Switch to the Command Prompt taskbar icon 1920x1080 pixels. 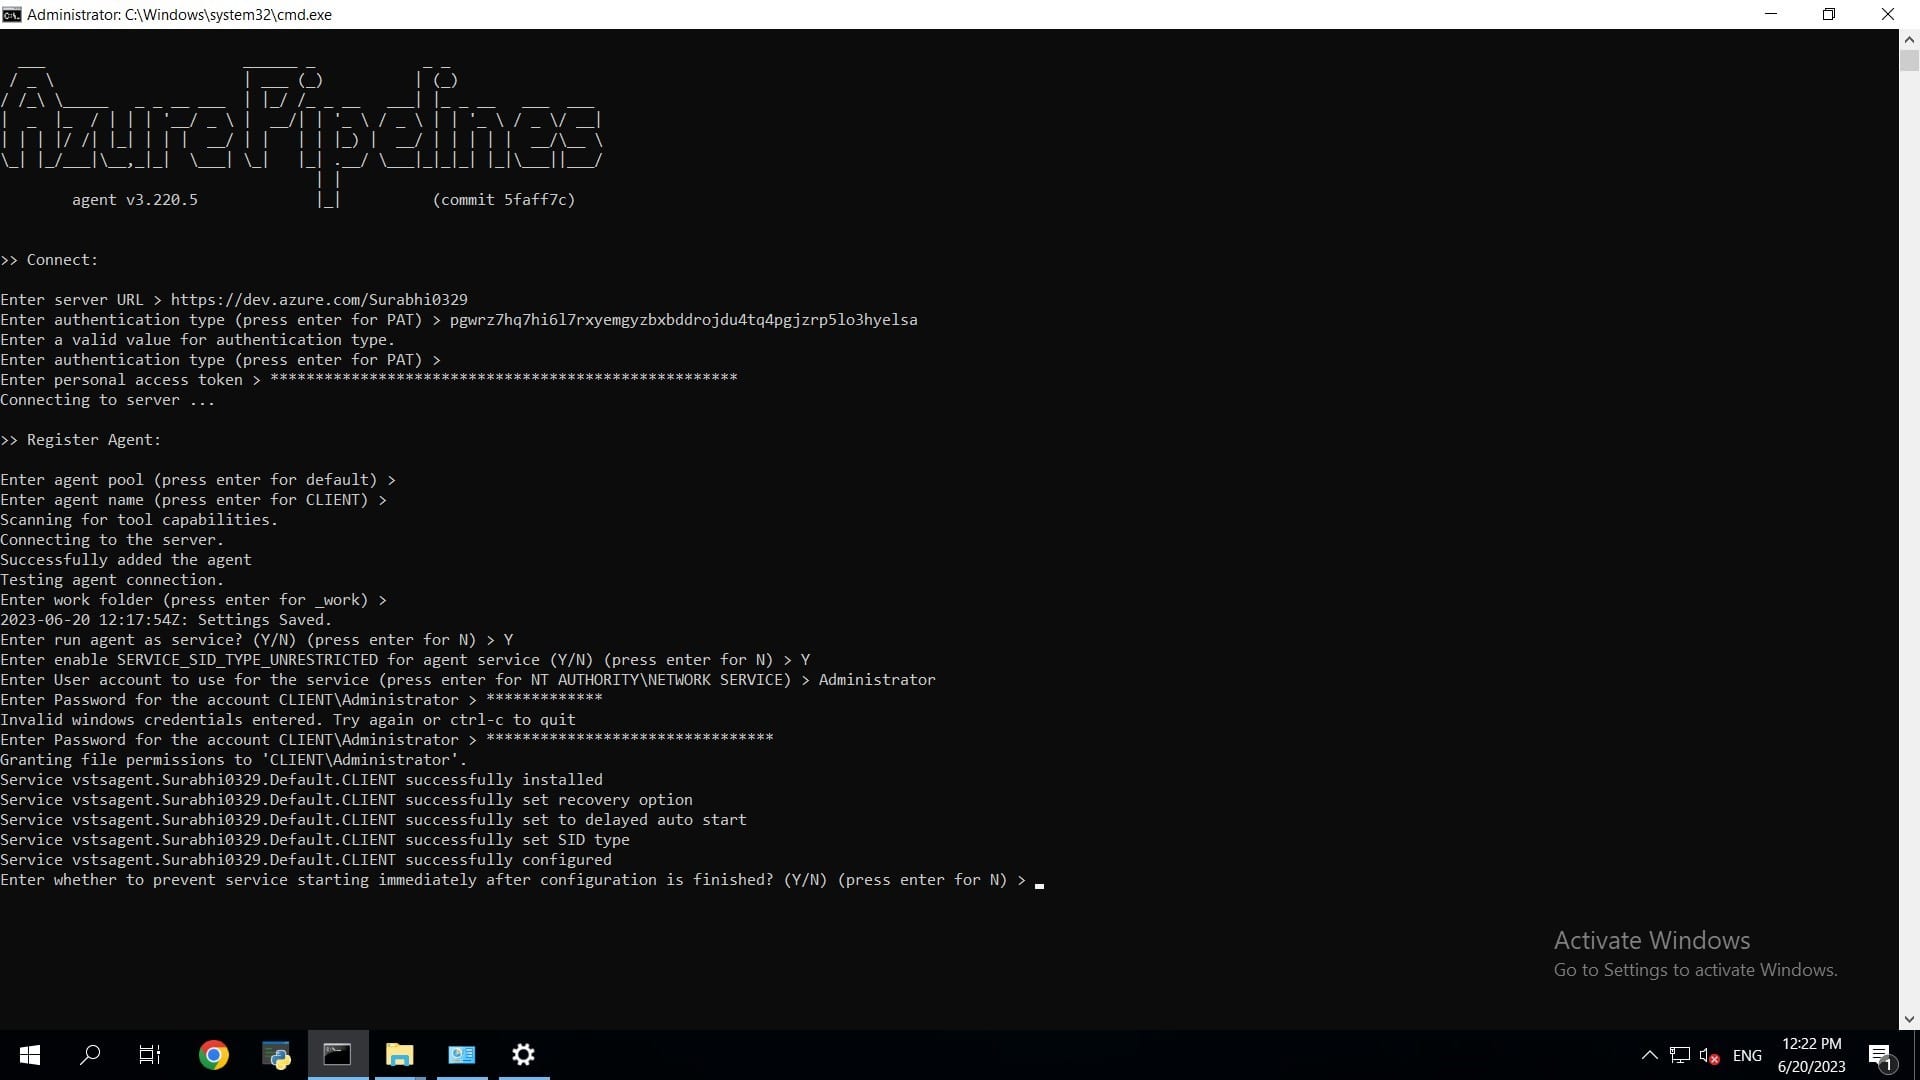point(337,1055)
